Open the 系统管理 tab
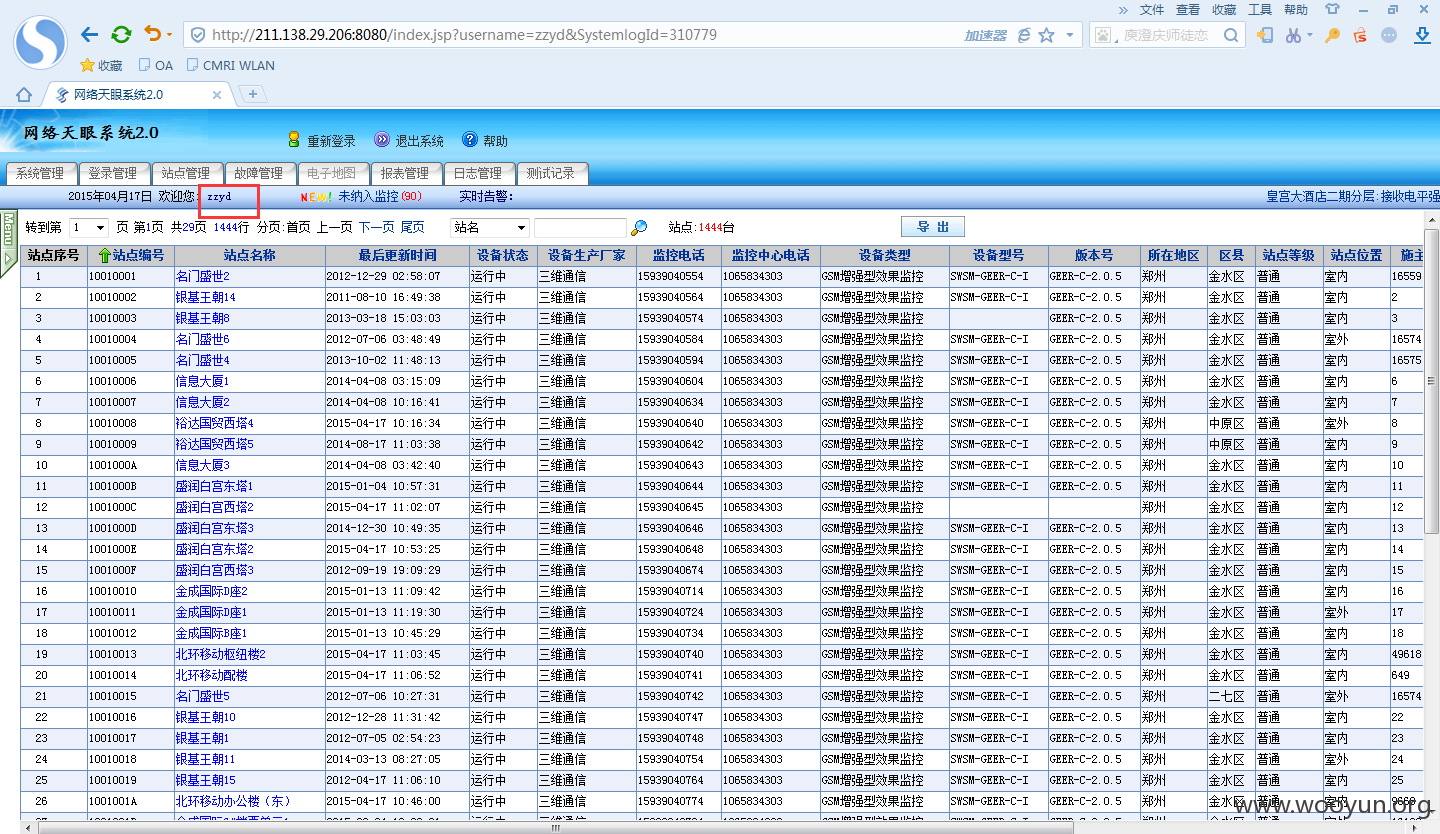Image resolution: width=1440 pixels, height=834 pixels. [40, 173]
